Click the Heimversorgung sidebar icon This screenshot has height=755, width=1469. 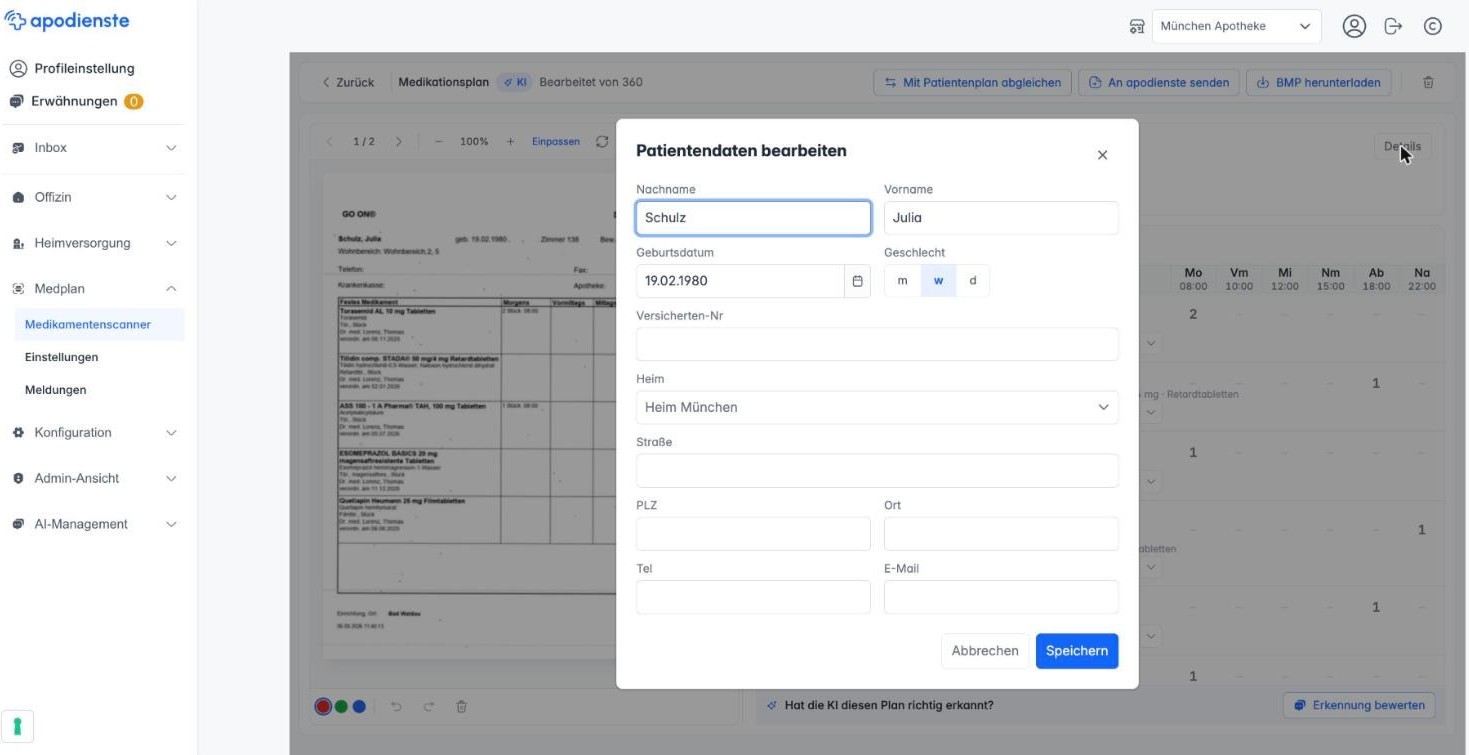pyautogui.click(x=16, y=243)
